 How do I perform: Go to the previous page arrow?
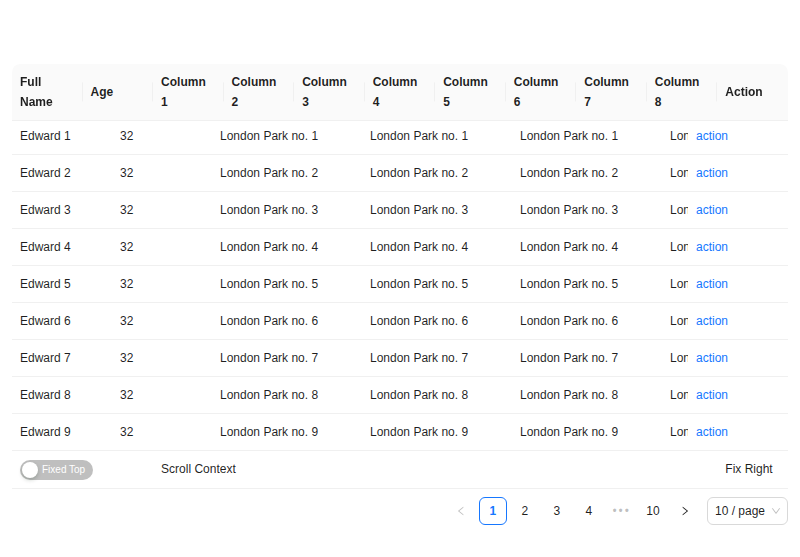point(461,511)
